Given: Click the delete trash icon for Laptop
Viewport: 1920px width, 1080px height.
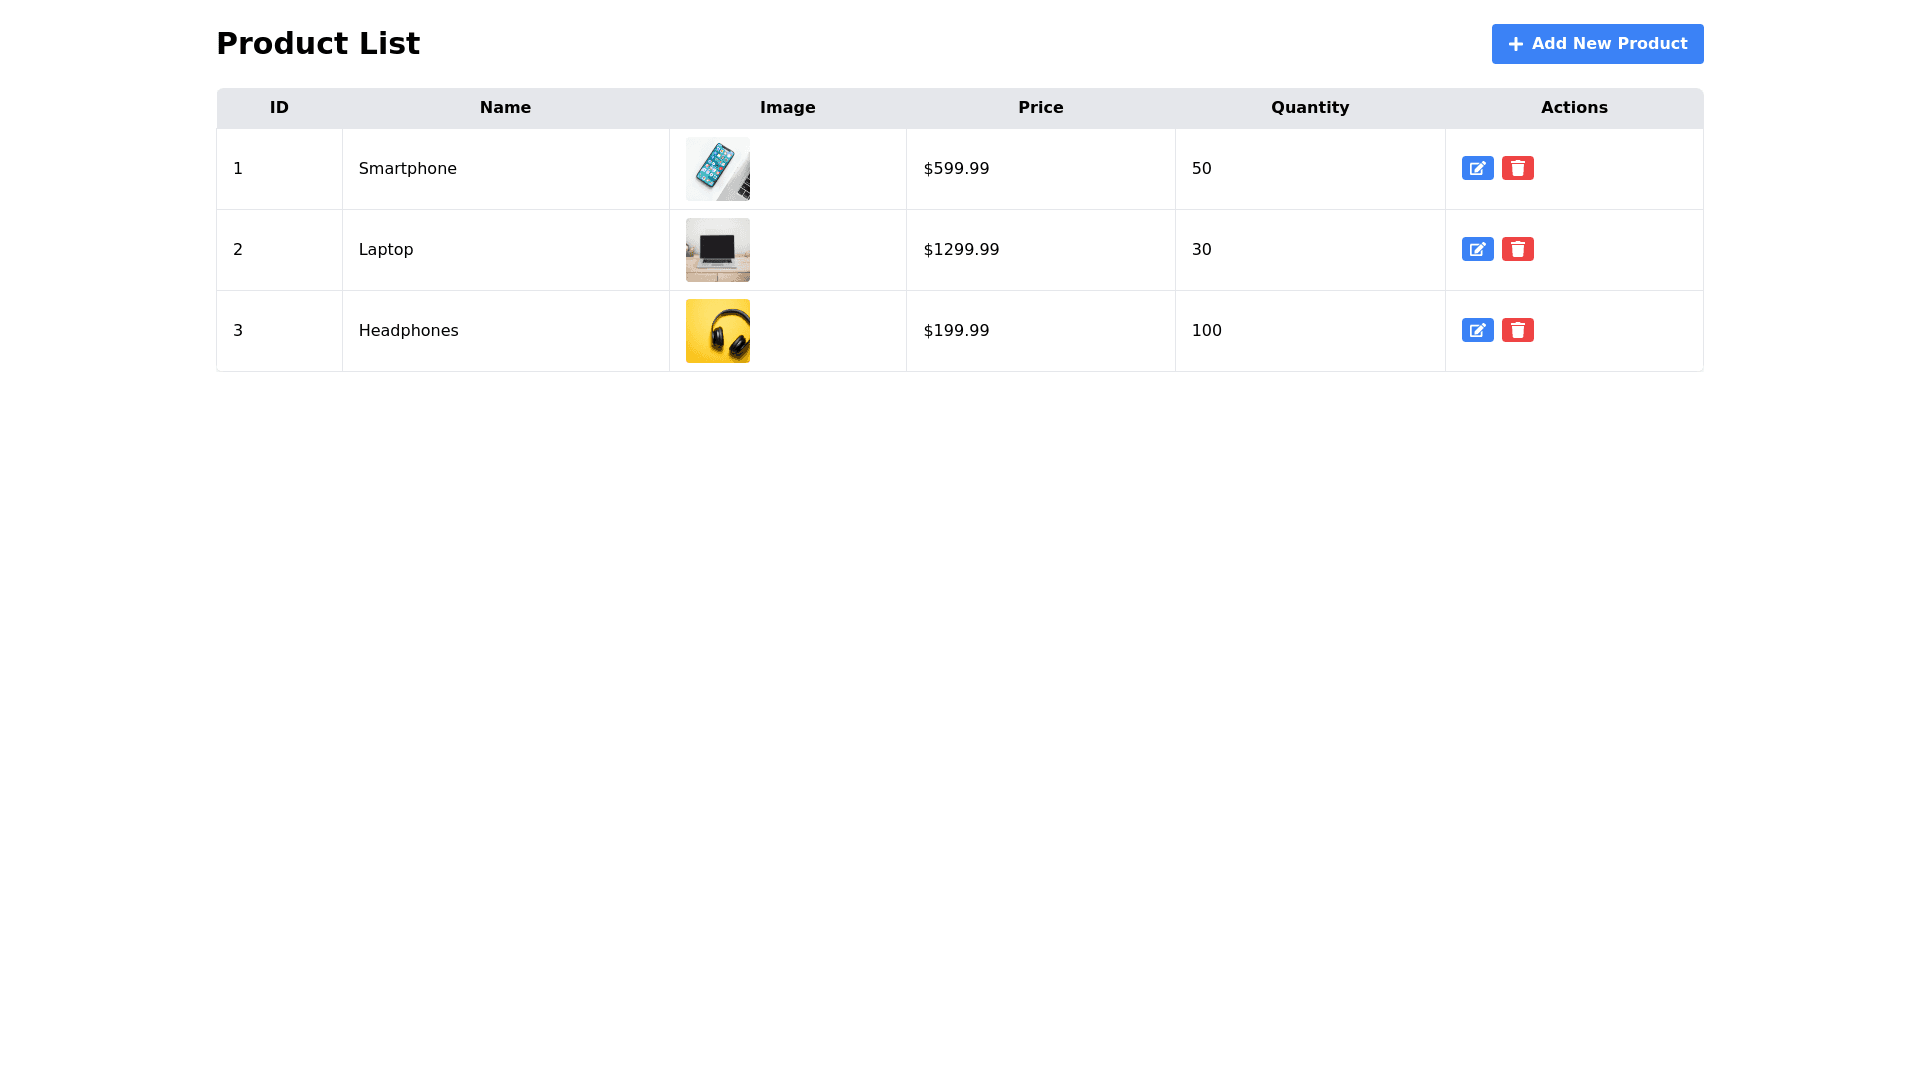Looking at the screenshot, I should coord(1518,249).
